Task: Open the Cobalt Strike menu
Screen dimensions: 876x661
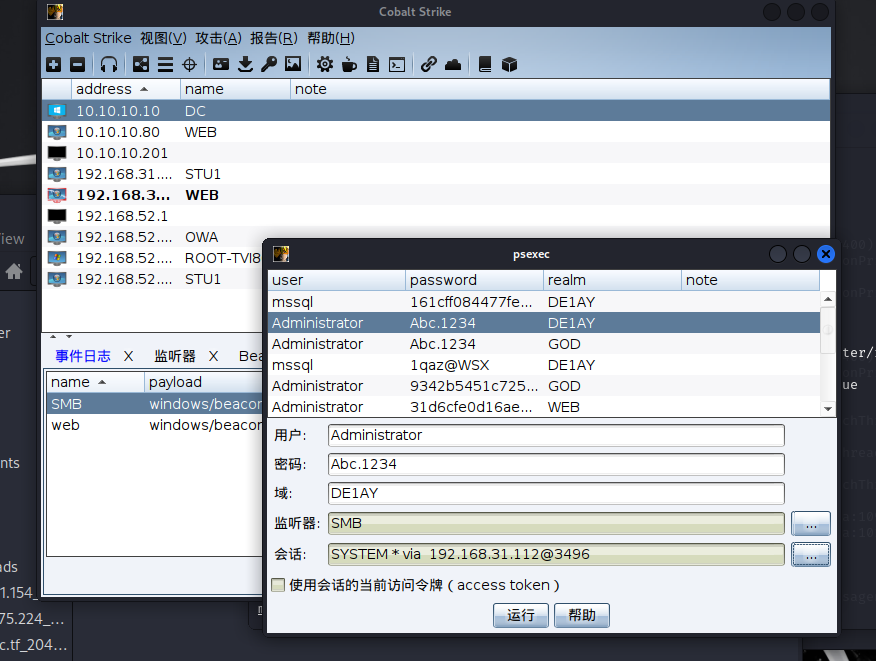Action: pos(88,38)
